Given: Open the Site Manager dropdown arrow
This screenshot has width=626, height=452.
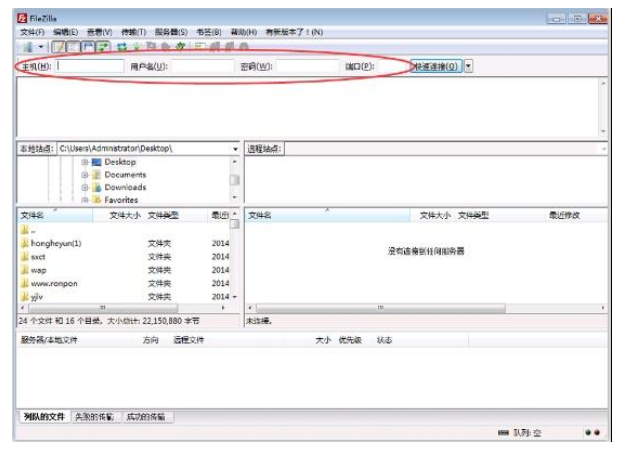Looking at the screenshot, I should pyautogui.click(x=41, y=47).
